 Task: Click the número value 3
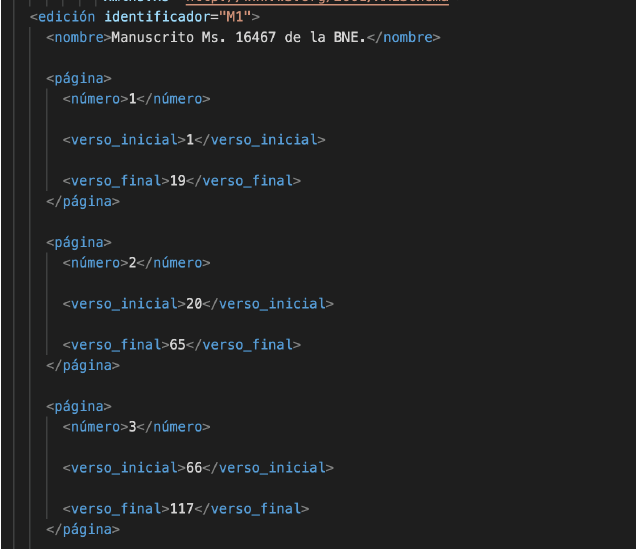click(x=132, y=427)
